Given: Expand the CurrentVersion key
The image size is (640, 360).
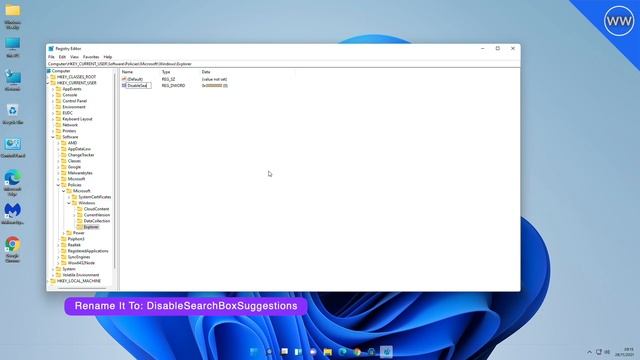Looking at the screenshot, I should point(74,215).
